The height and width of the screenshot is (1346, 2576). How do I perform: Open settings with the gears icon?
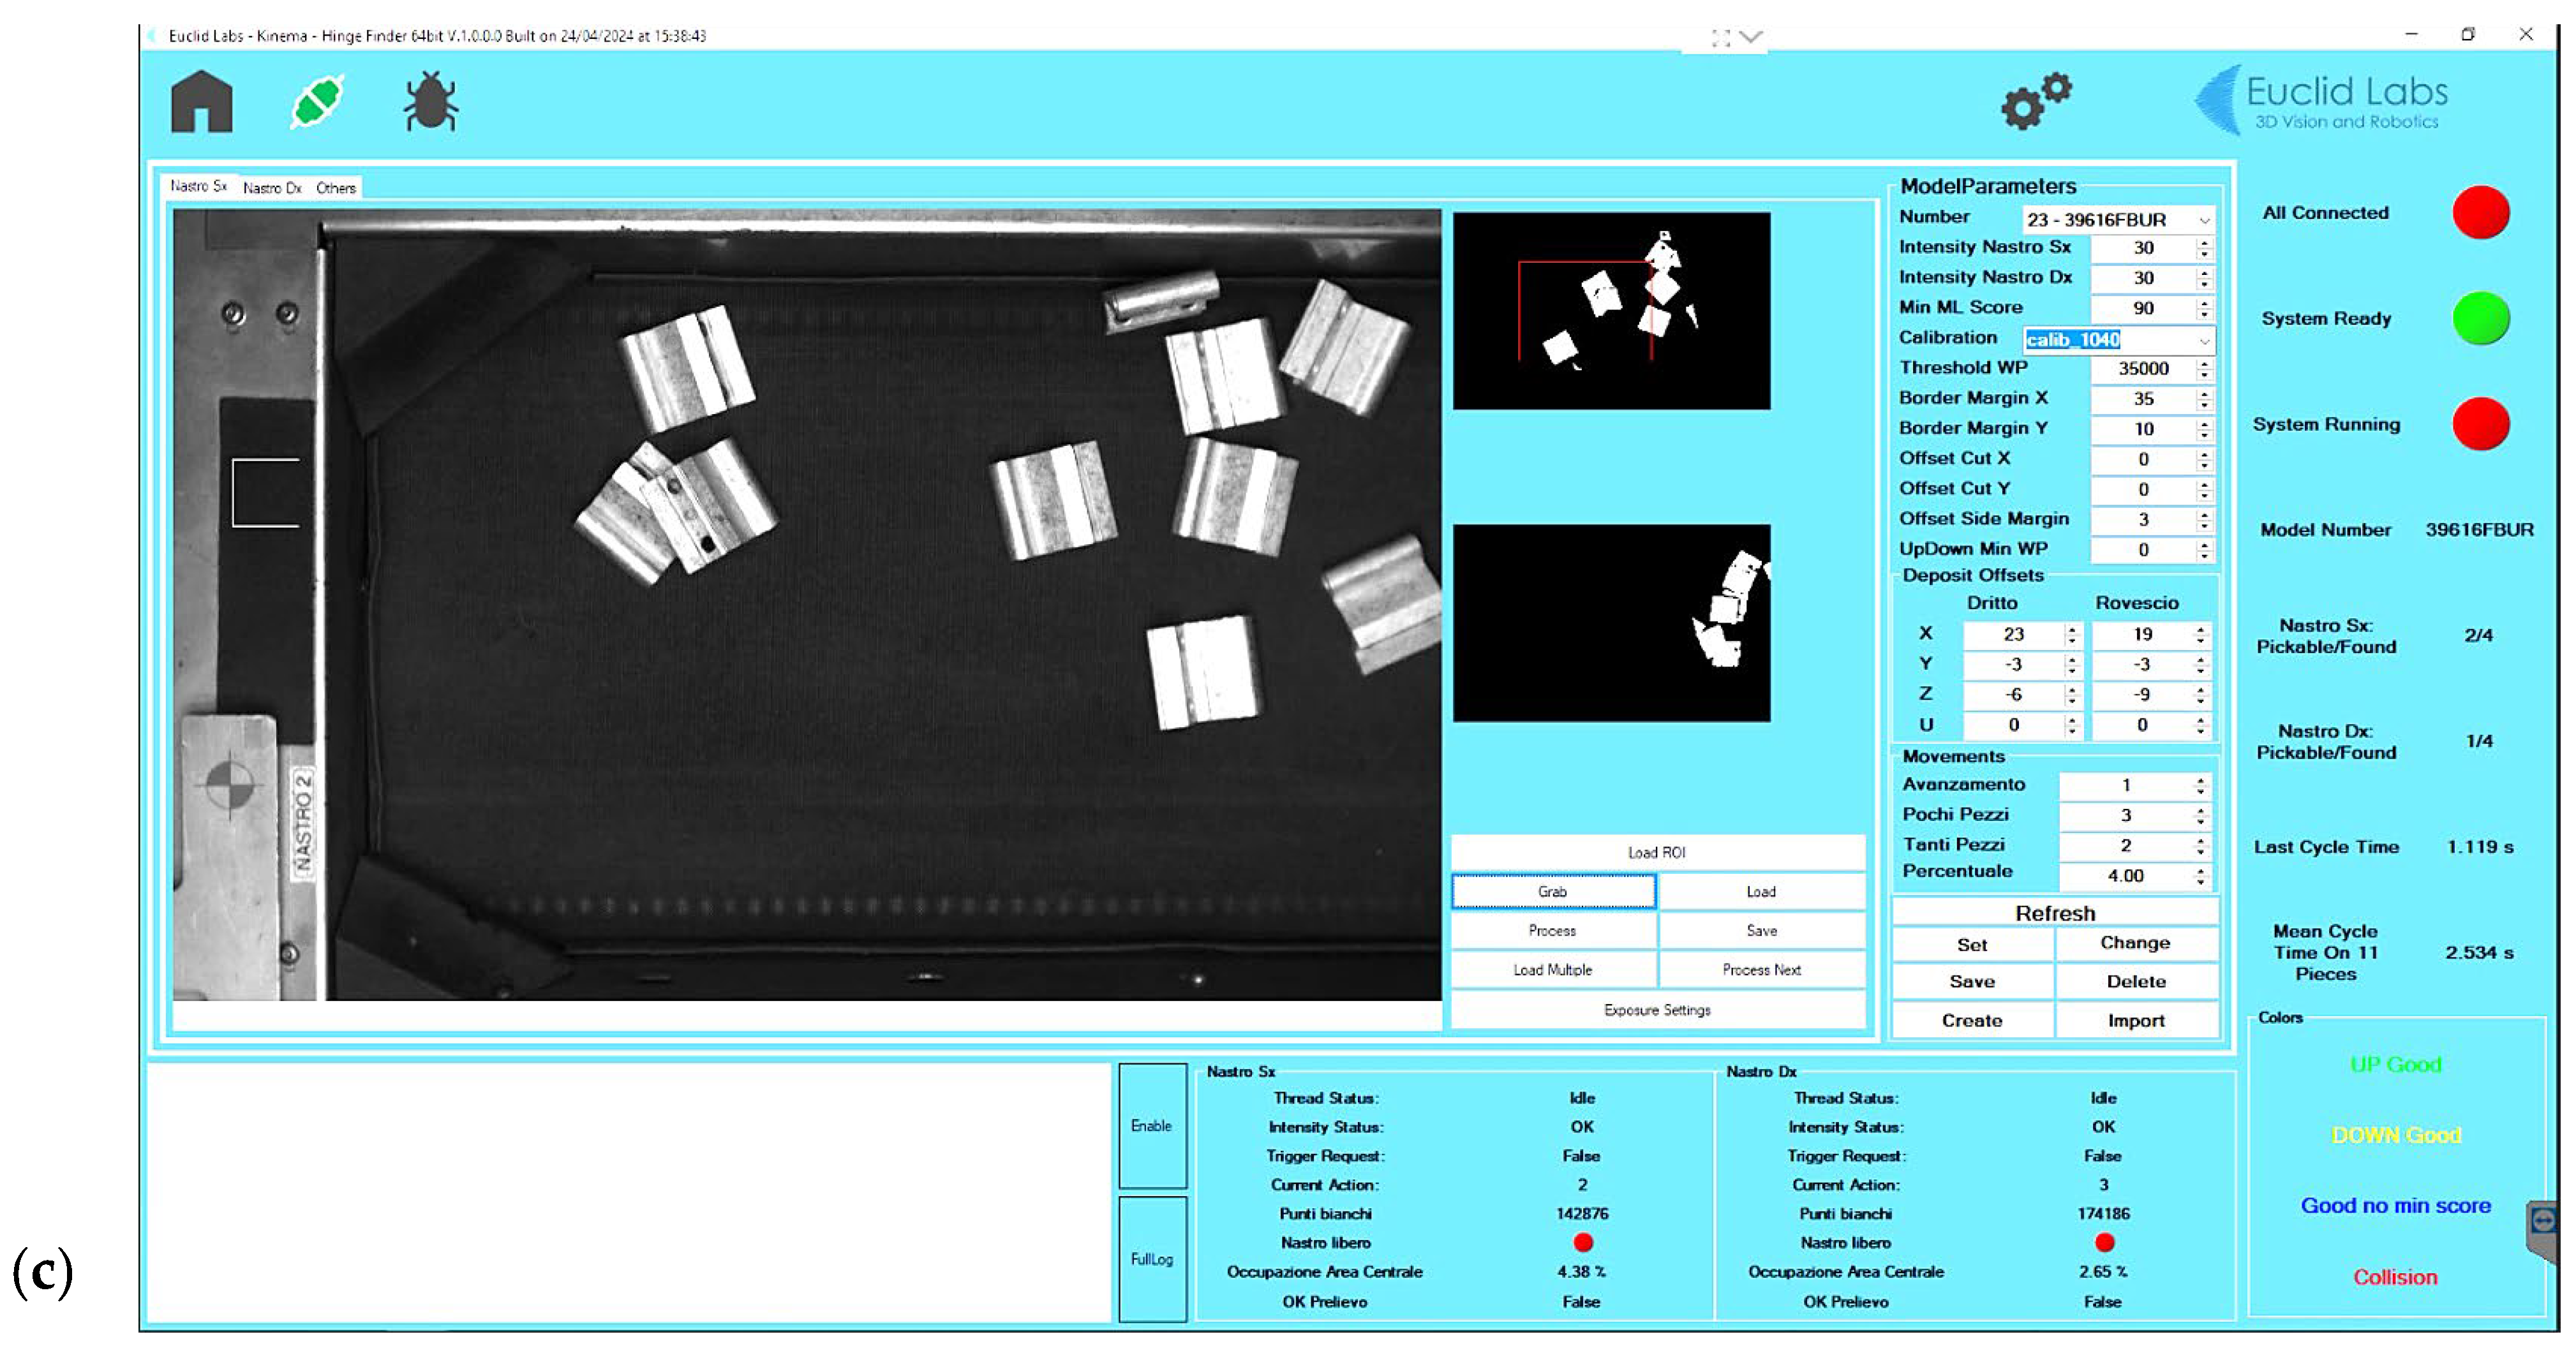coord(2036,100)
